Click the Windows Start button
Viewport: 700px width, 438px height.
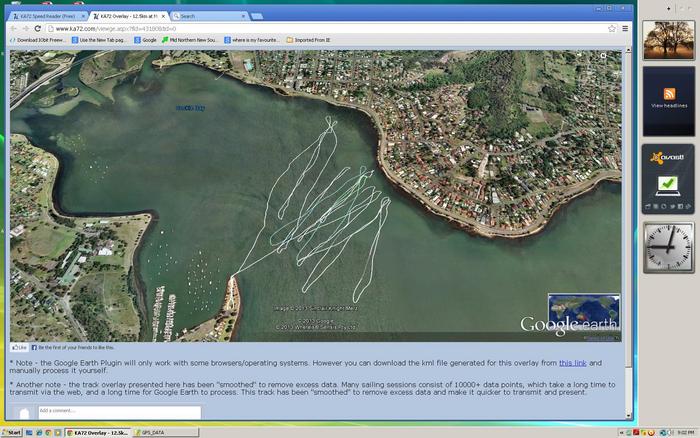pyautogui.click(x=14, y=432)
